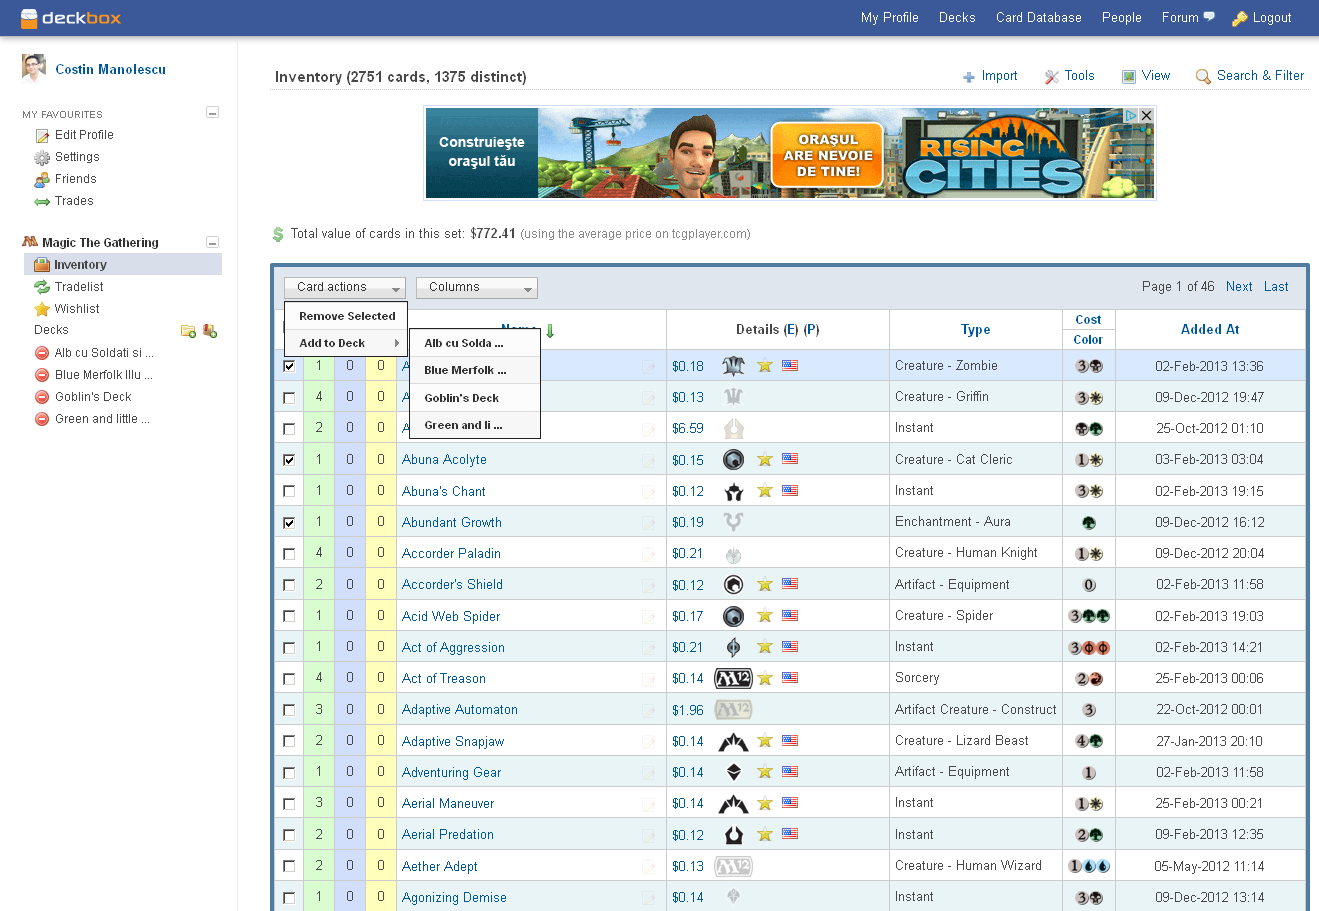Check the Abuna's Chant row checkbox
The image size is (1319, 911).
click(x=289, y=491)
